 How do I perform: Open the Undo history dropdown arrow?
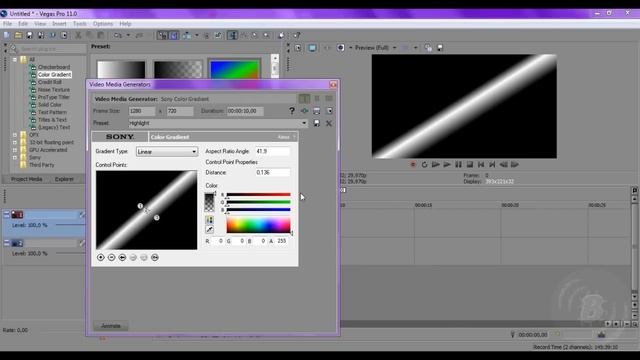(x=128, y=36)
